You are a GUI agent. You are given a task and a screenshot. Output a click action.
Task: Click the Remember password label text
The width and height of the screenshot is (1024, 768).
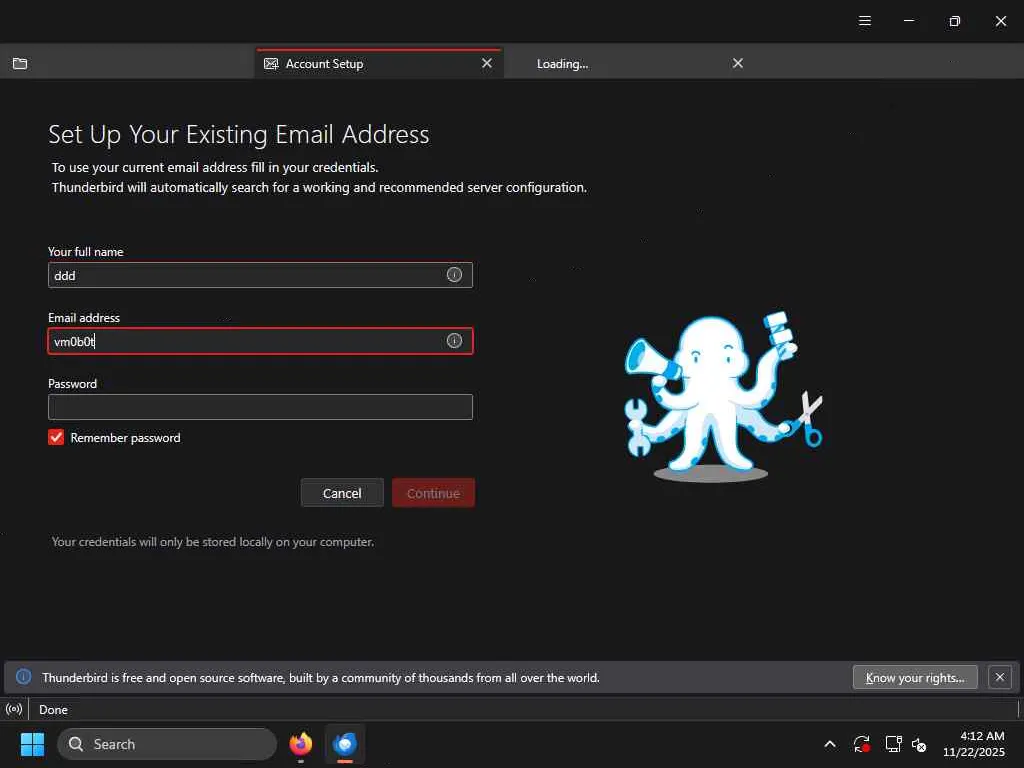coord(125,438)
